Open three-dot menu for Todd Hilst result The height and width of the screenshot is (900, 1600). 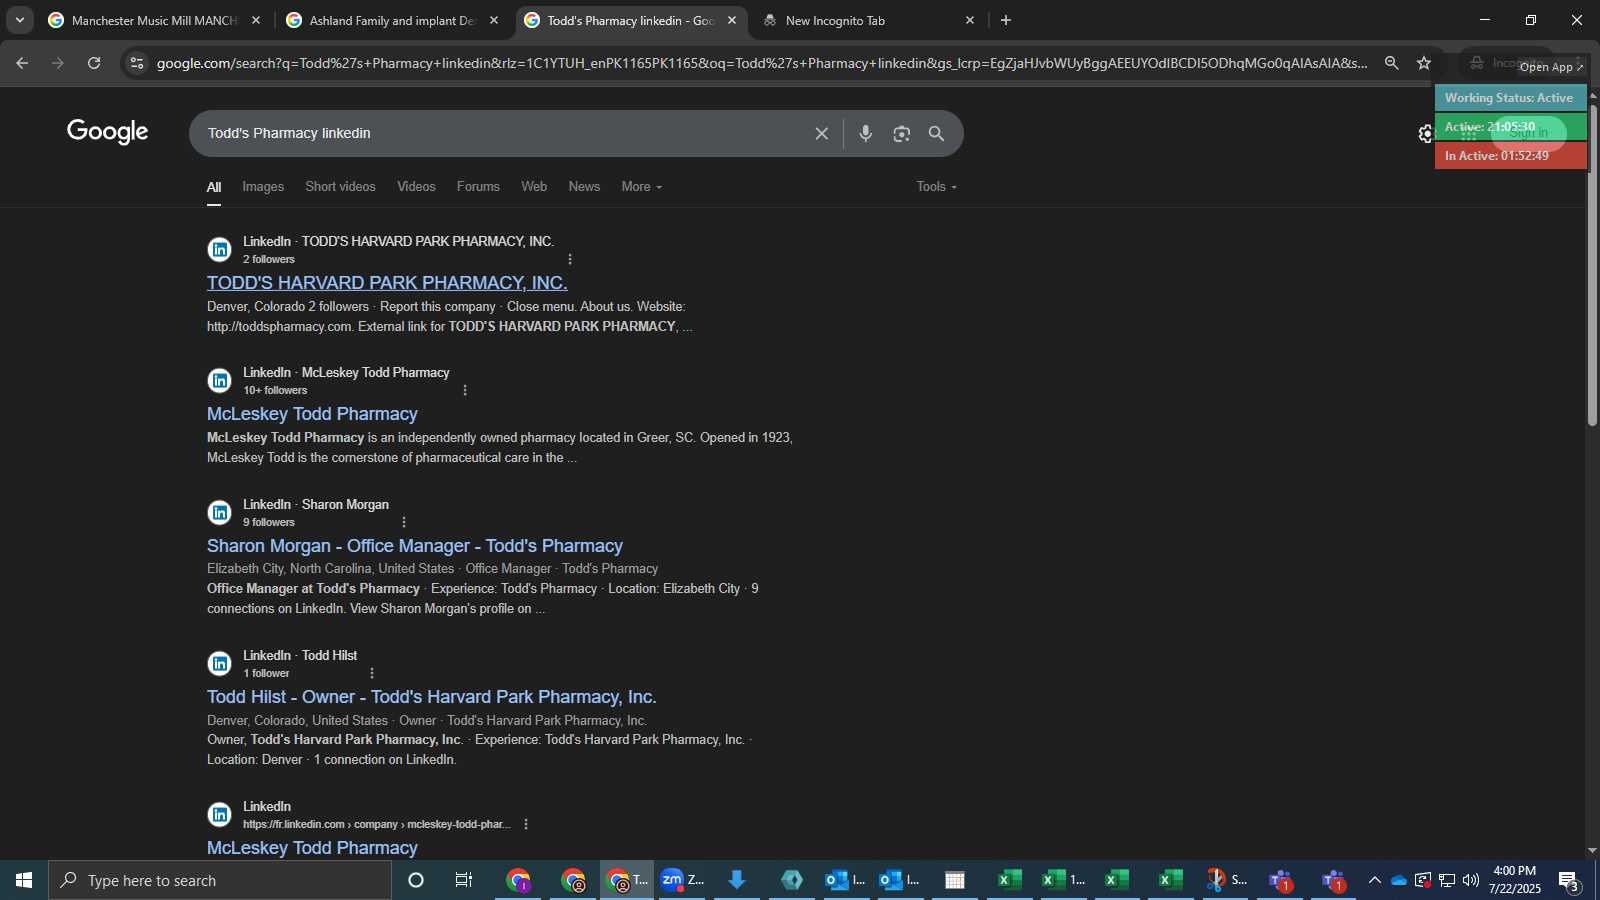coord(372,673)
